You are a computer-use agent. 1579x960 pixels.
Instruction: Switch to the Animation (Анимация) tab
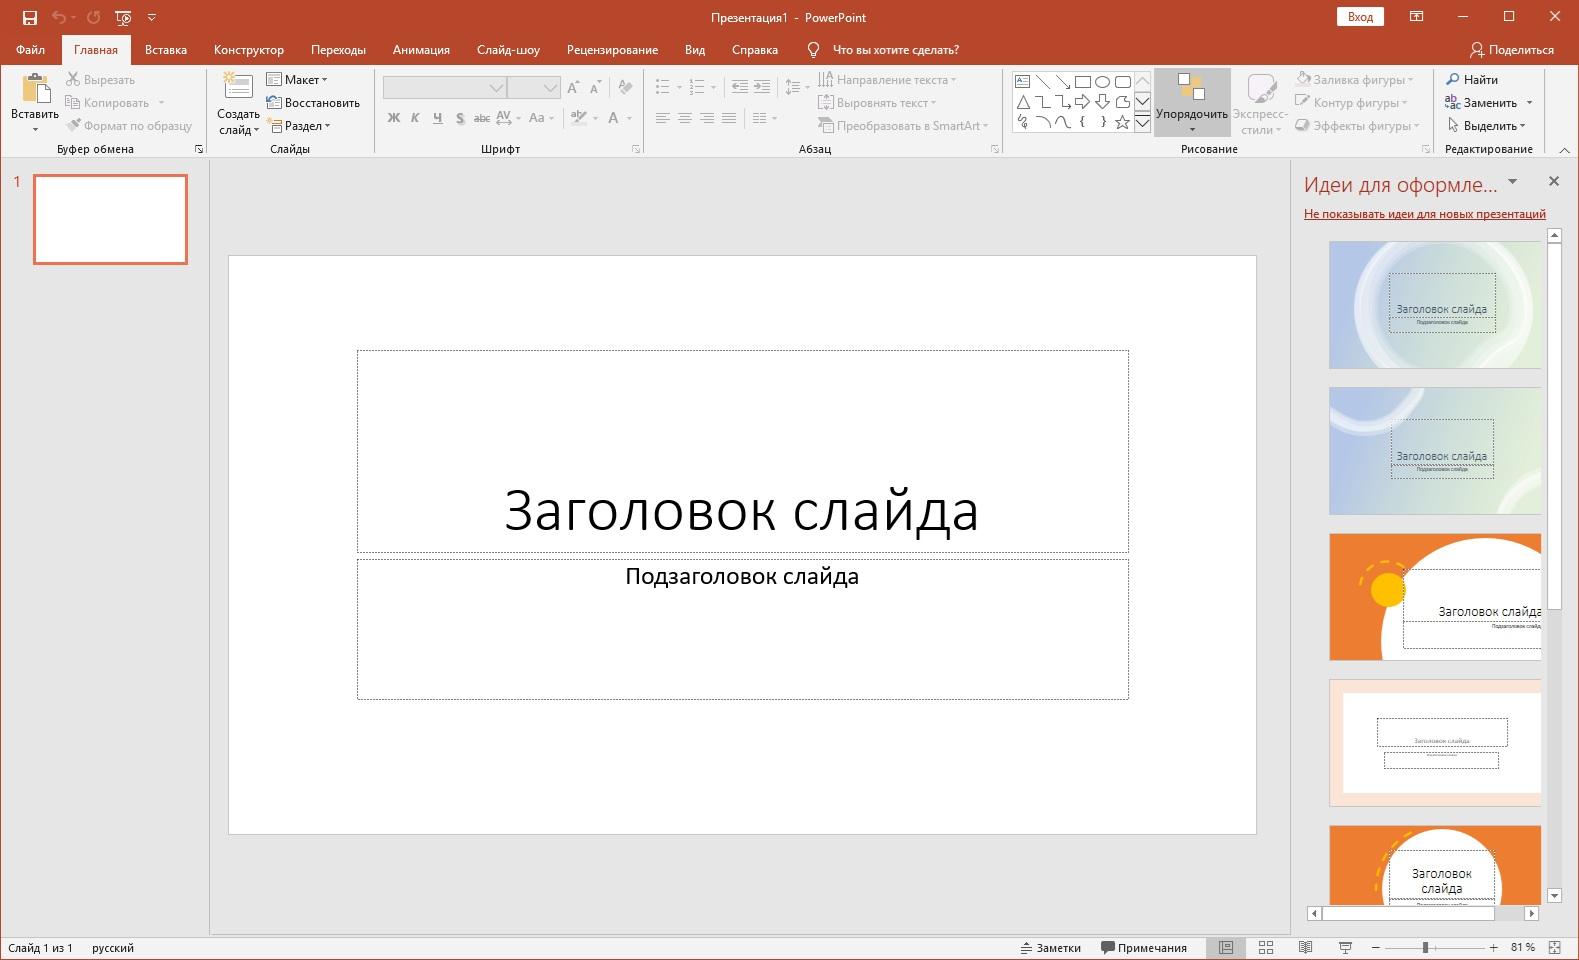click(x=421, y=50)
